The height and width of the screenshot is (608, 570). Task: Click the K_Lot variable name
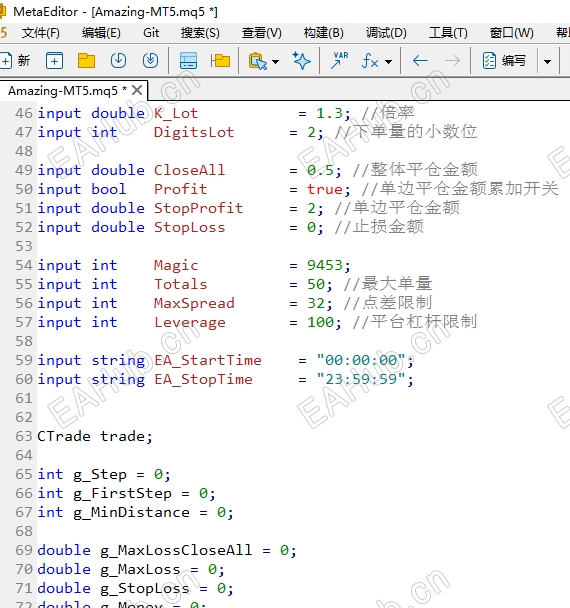(x=176, y=113)
